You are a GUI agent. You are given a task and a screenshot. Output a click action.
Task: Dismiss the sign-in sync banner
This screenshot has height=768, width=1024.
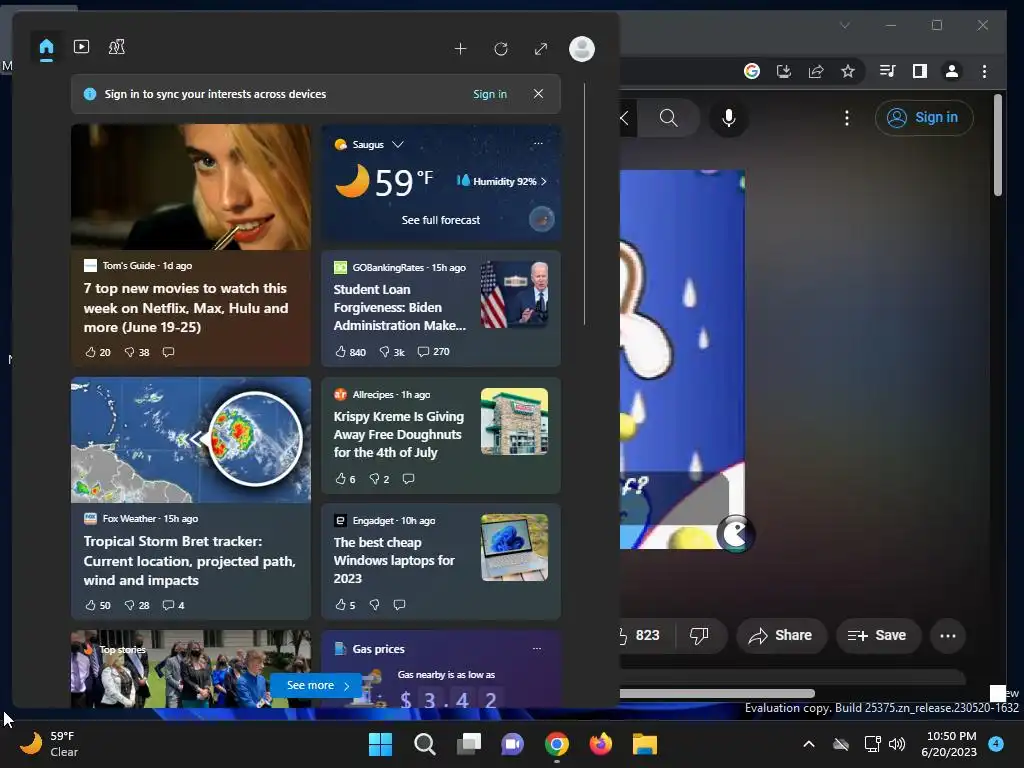[538, 94]
